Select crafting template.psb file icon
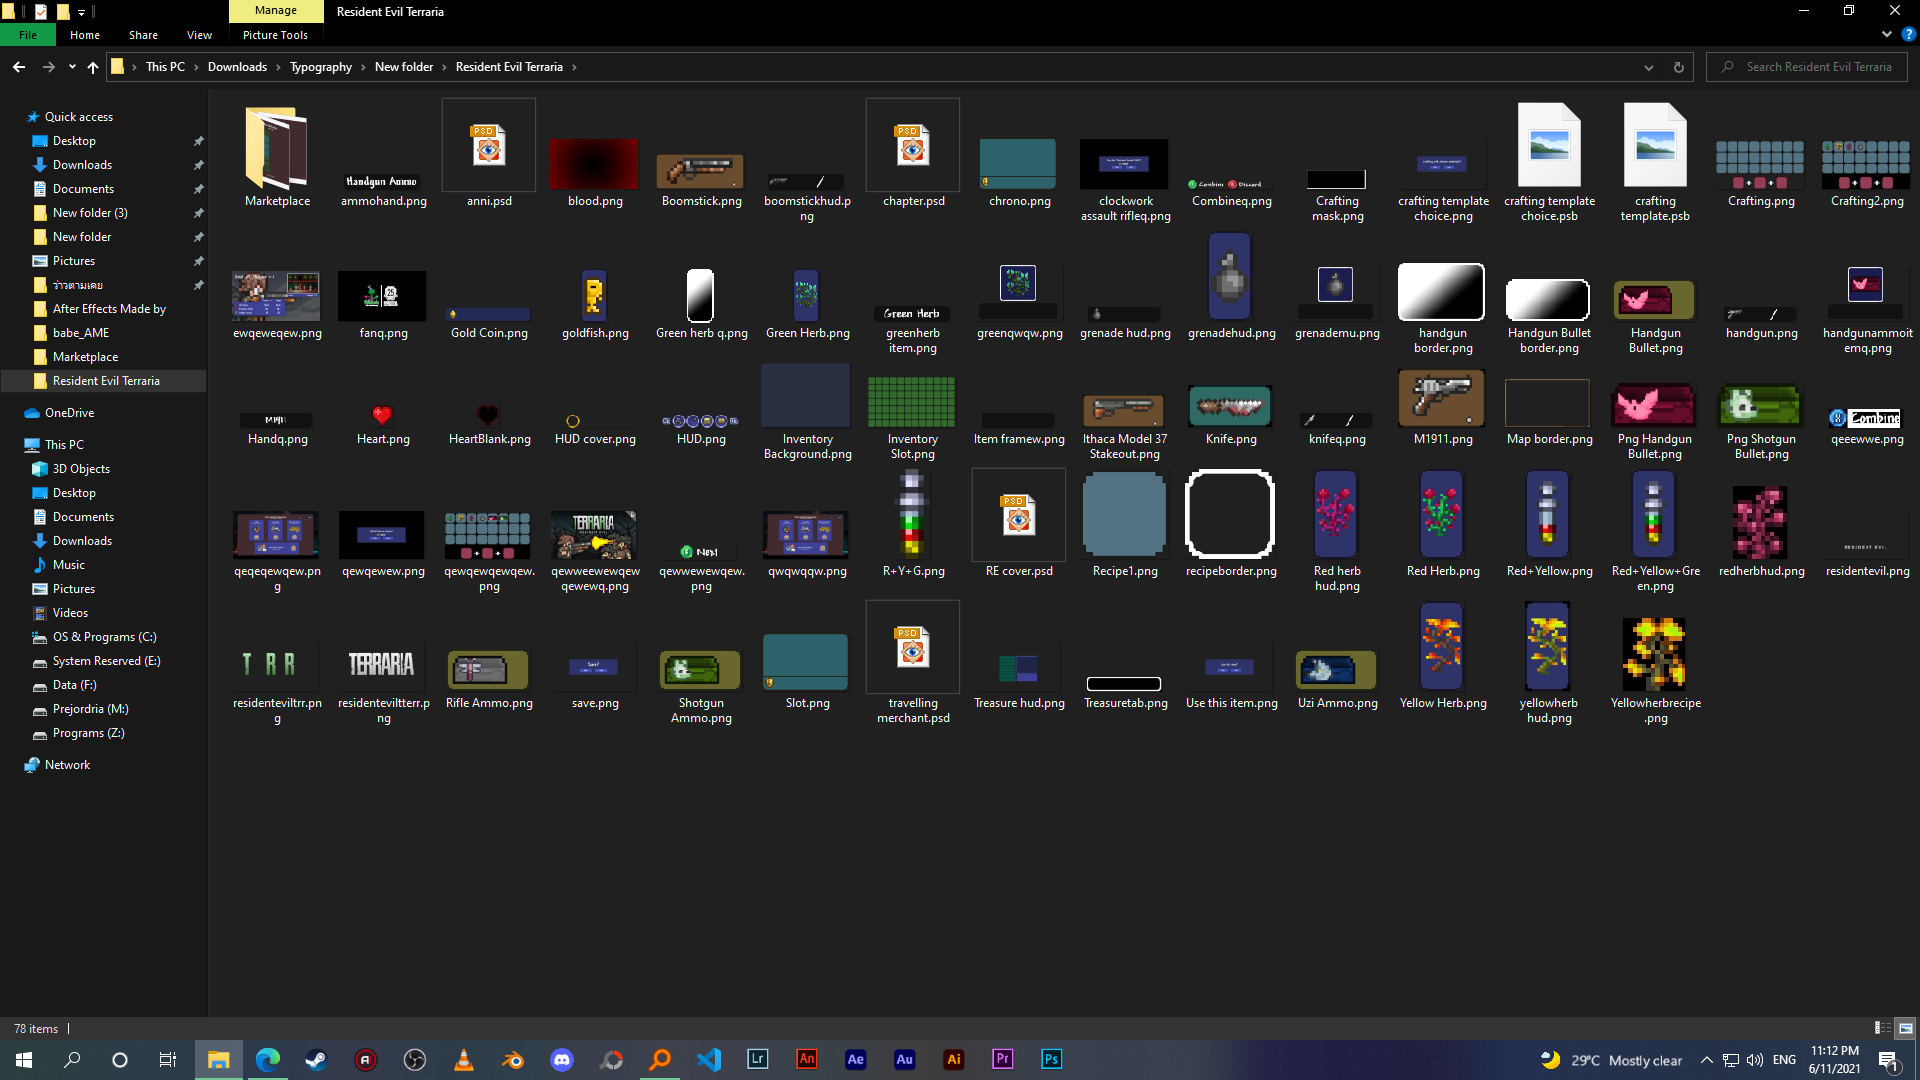1920x1080 pixels. point(1655,146)
